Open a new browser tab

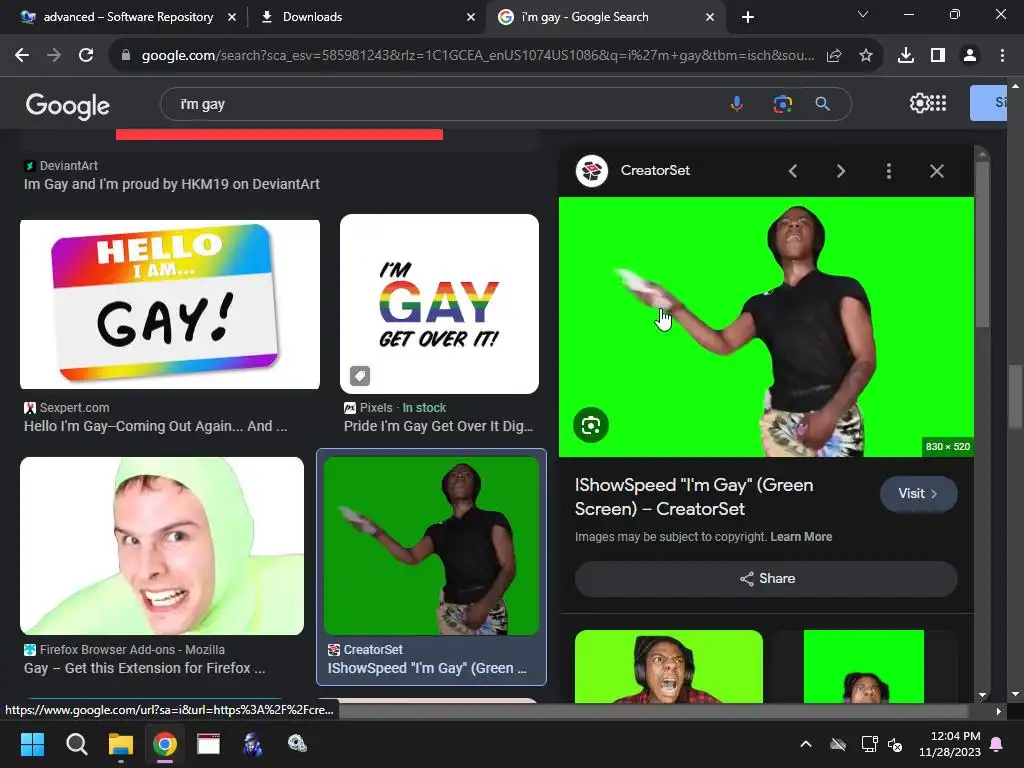(748, 17)
